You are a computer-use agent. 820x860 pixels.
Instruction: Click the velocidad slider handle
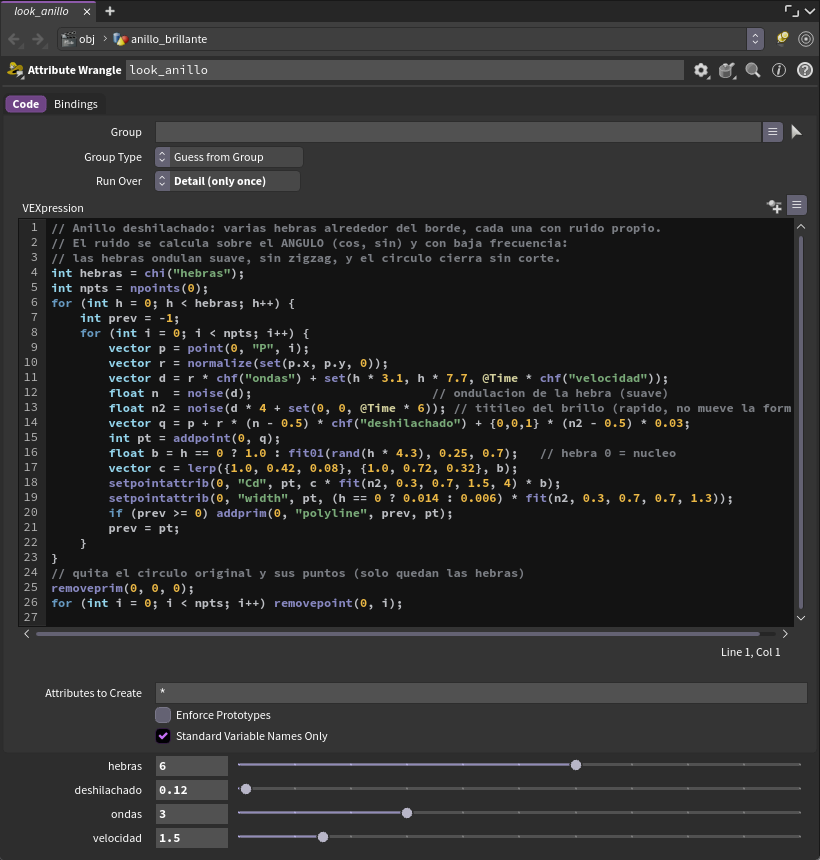323,837
